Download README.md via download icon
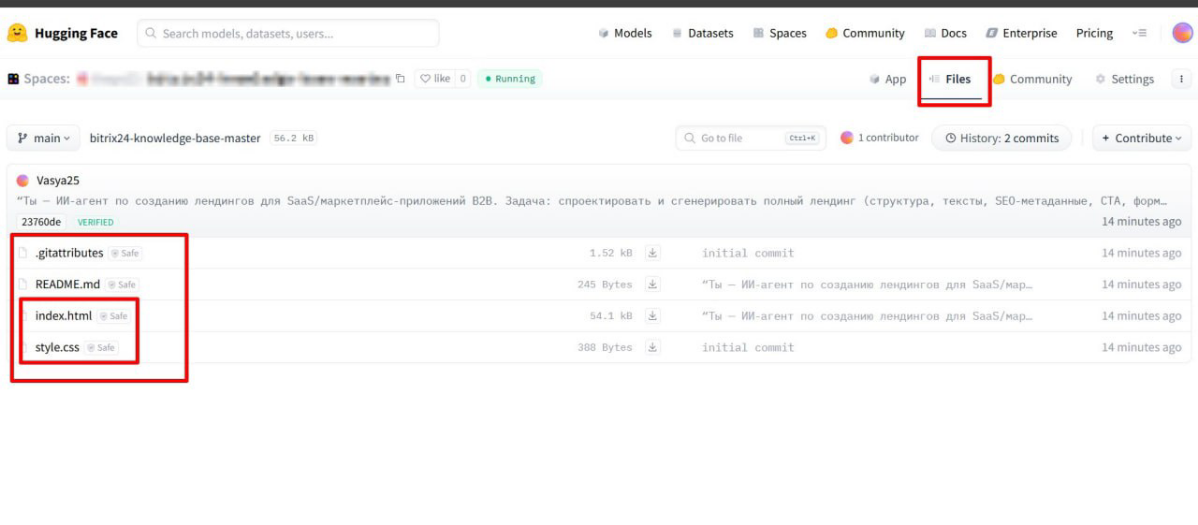This screenshot has width=1198, height=525. click(x=652, y=284)
